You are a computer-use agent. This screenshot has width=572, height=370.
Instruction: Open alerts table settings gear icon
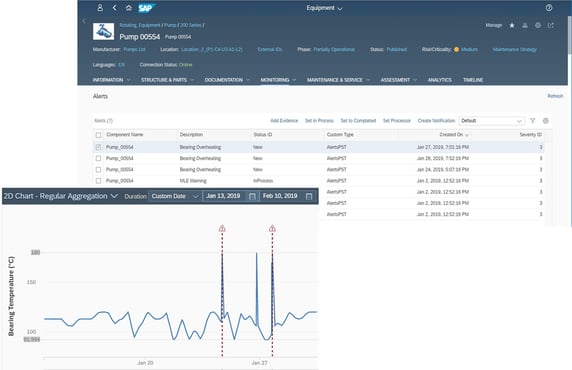pos(546,121)
